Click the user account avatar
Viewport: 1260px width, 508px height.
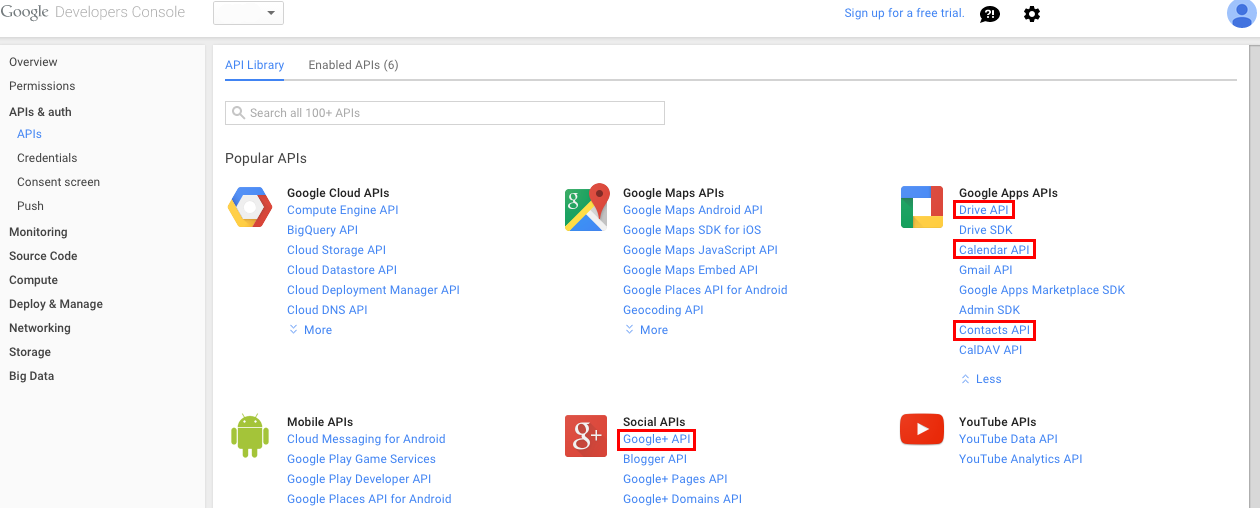(x=1241, y=13)
